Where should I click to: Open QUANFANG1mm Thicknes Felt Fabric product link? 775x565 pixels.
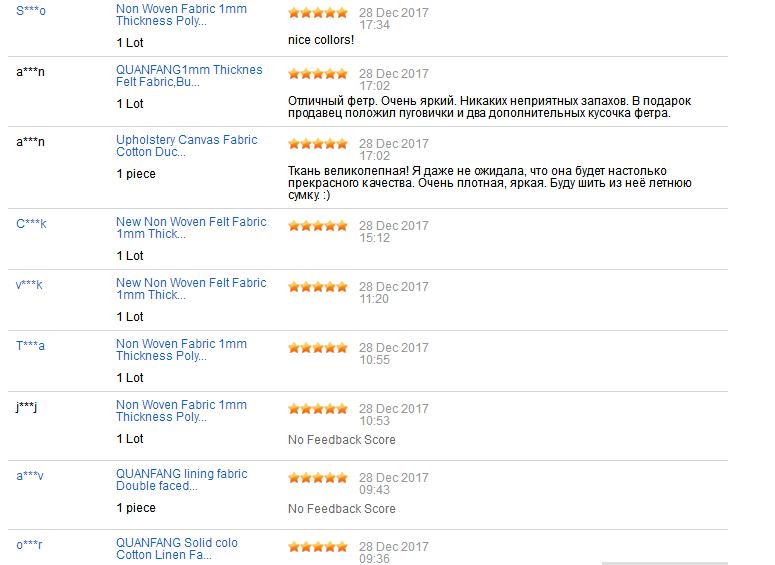pos(189,76)
